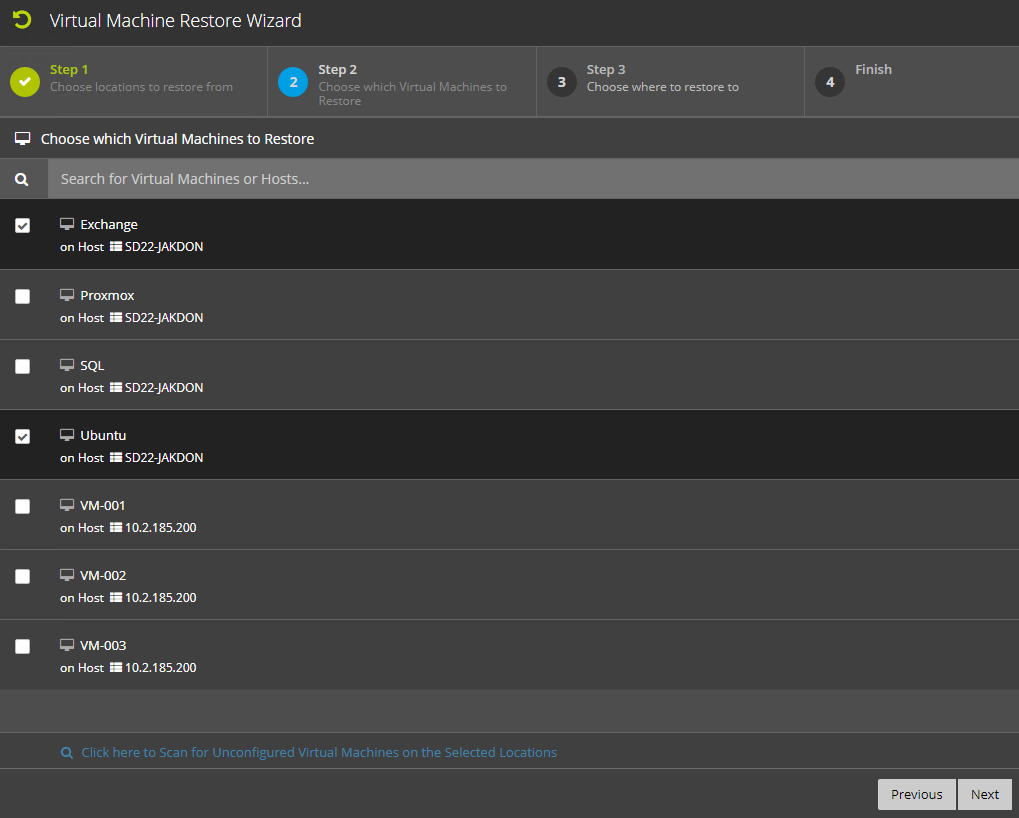The width and height of the screenshot is (1019, 818).
Task: Select the VM-002 name
Action: tap(103, 576)
